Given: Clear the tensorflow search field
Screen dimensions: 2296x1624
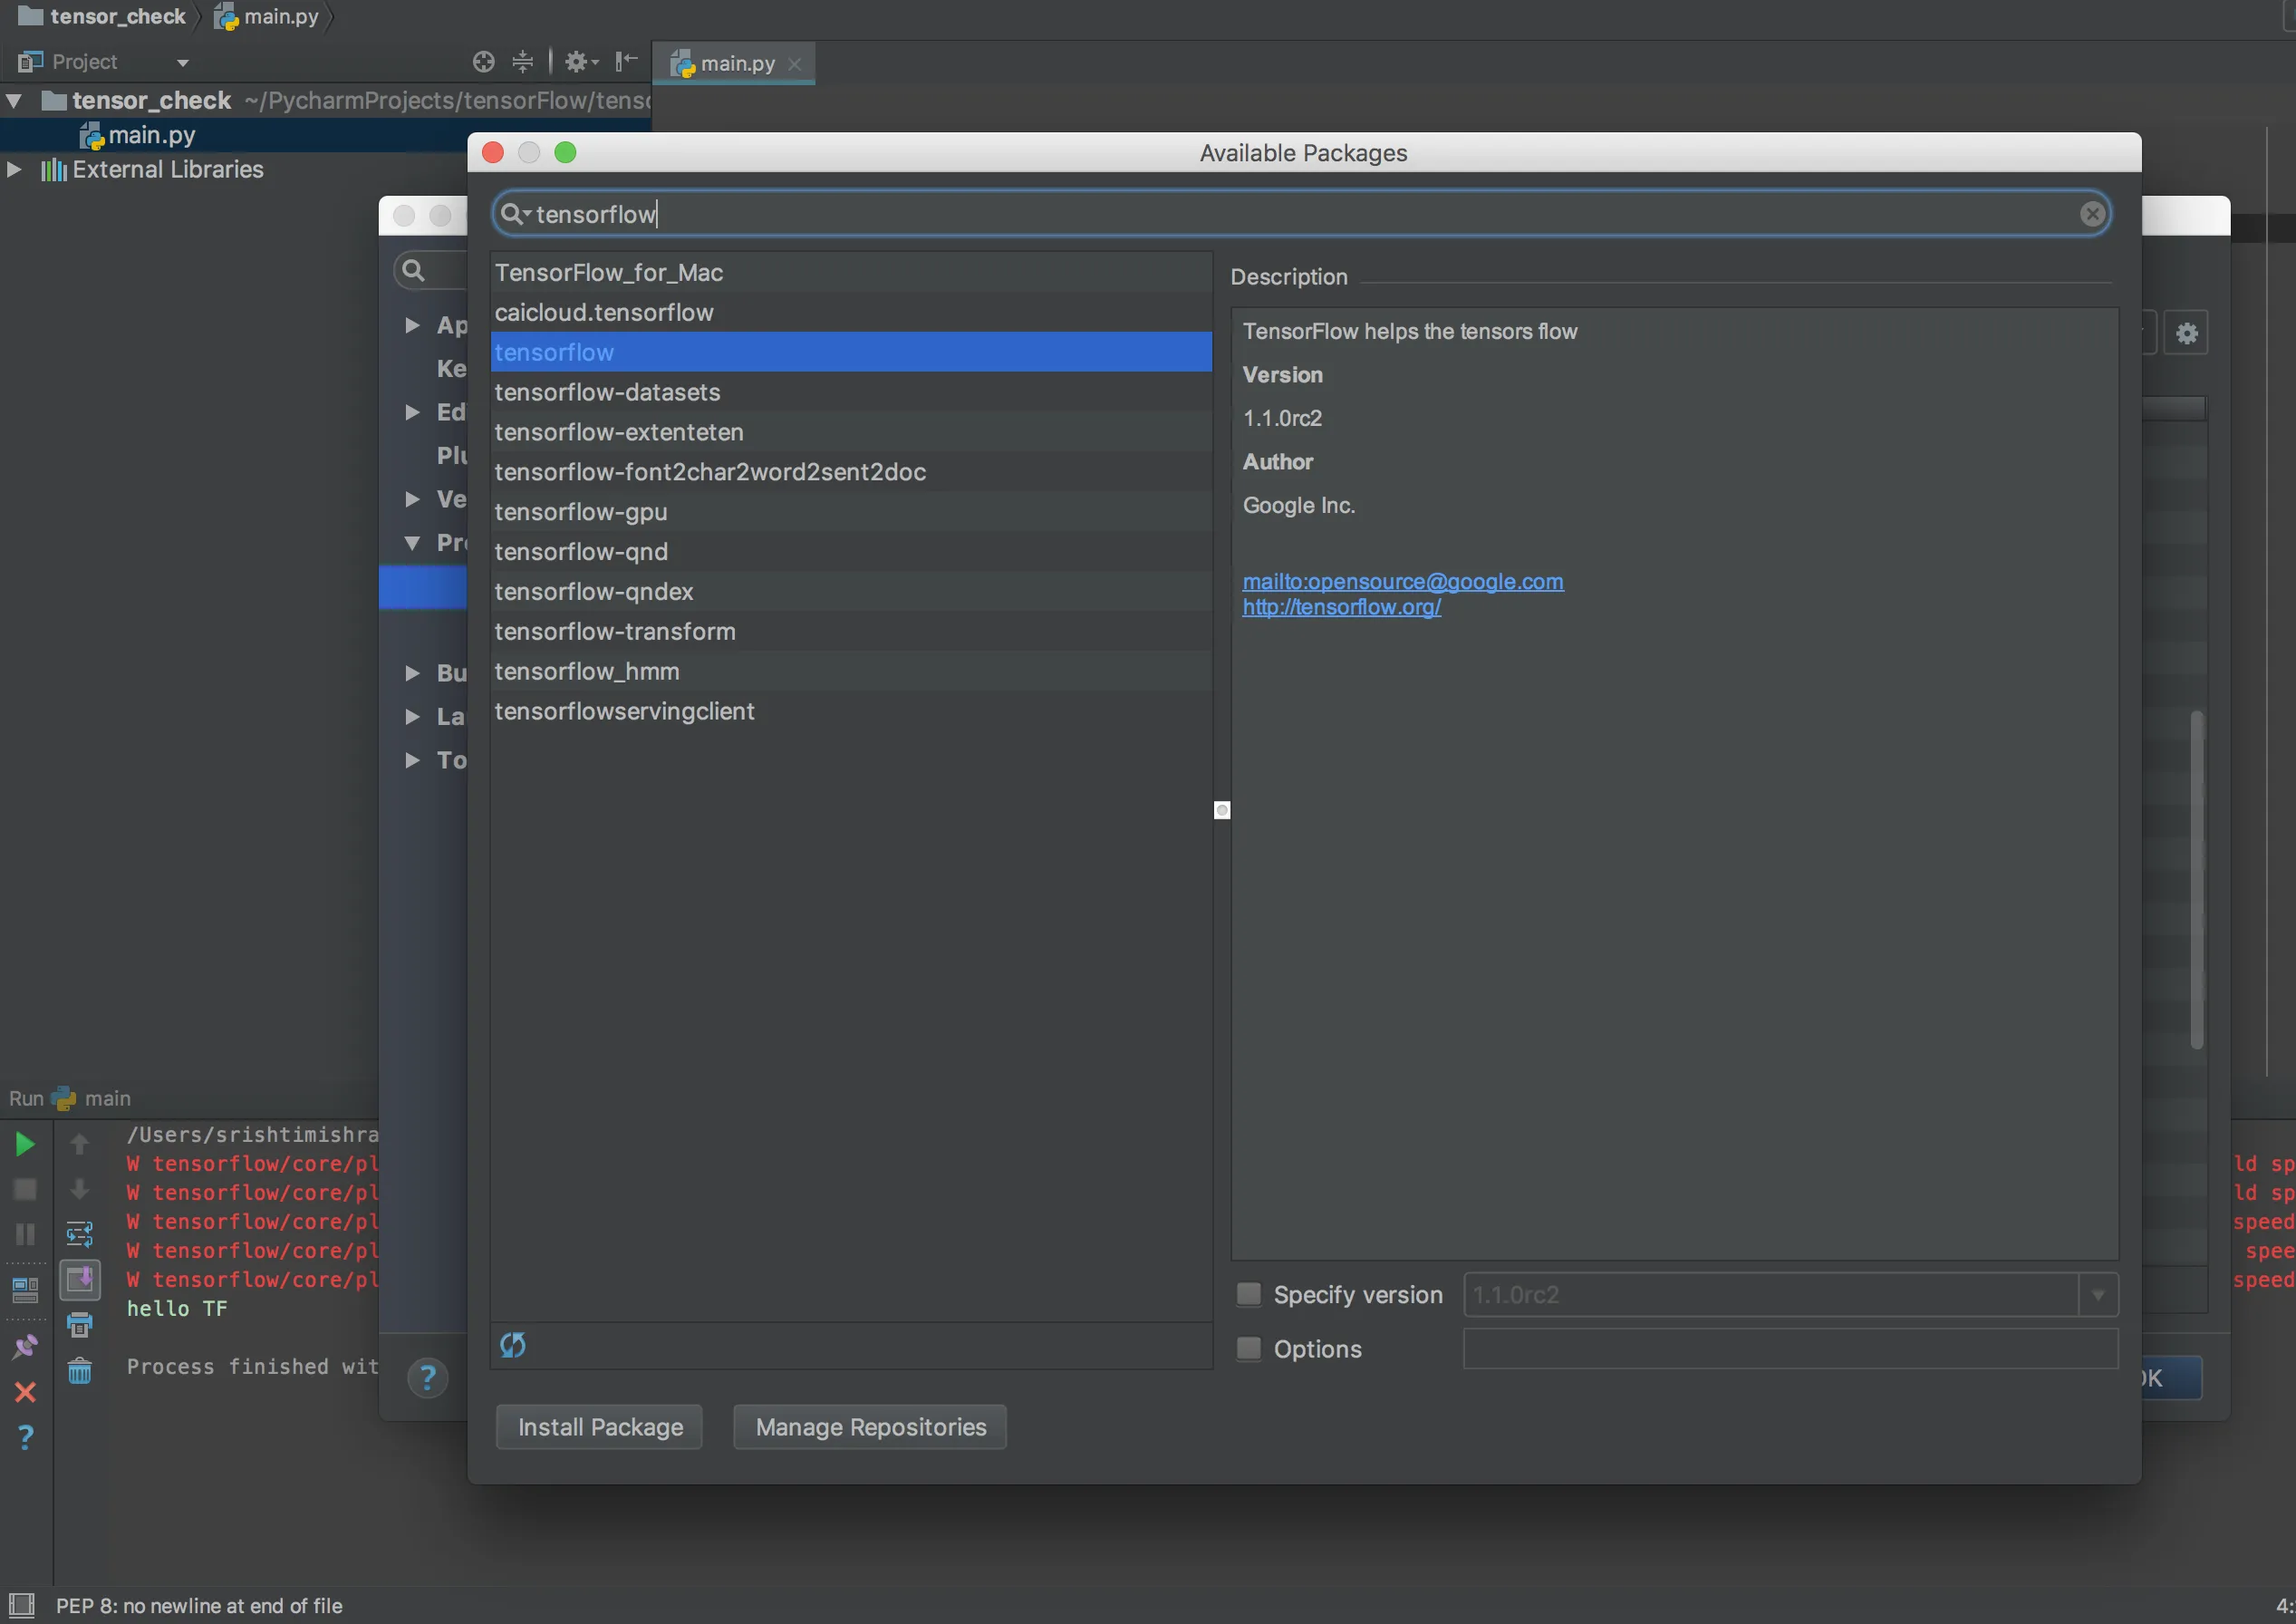Looking at the screenshot, I should [x=2091, y=214].
